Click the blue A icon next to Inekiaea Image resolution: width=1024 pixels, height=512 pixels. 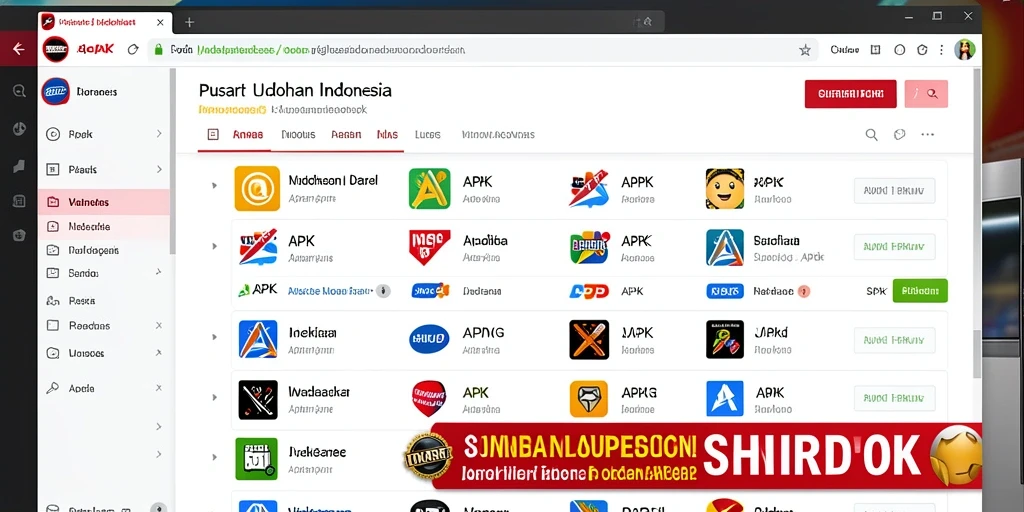258,339
